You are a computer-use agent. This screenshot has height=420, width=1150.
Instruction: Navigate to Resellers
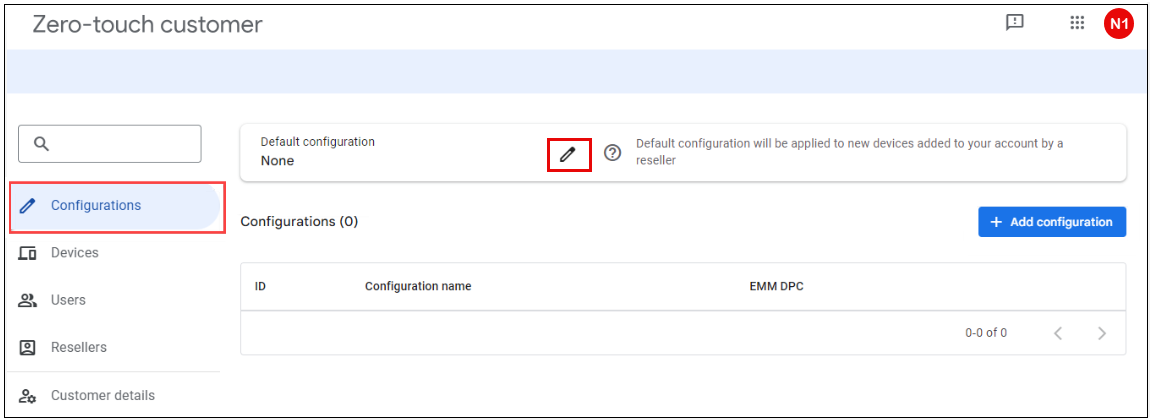(78, 348)
